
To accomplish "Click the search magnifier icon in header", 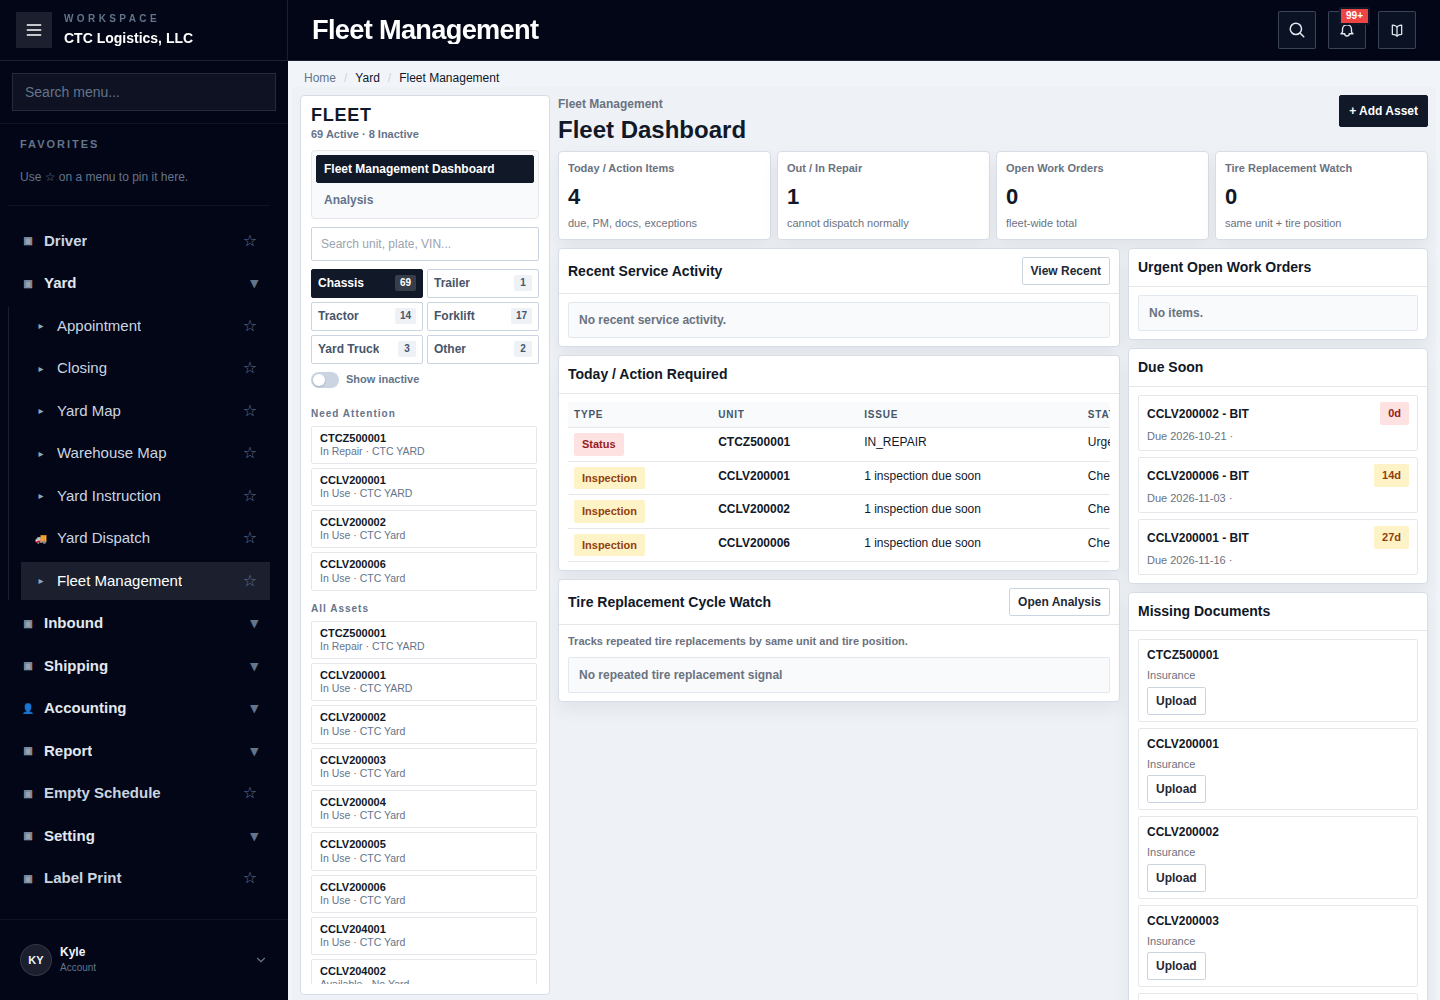I will 1297,30.
